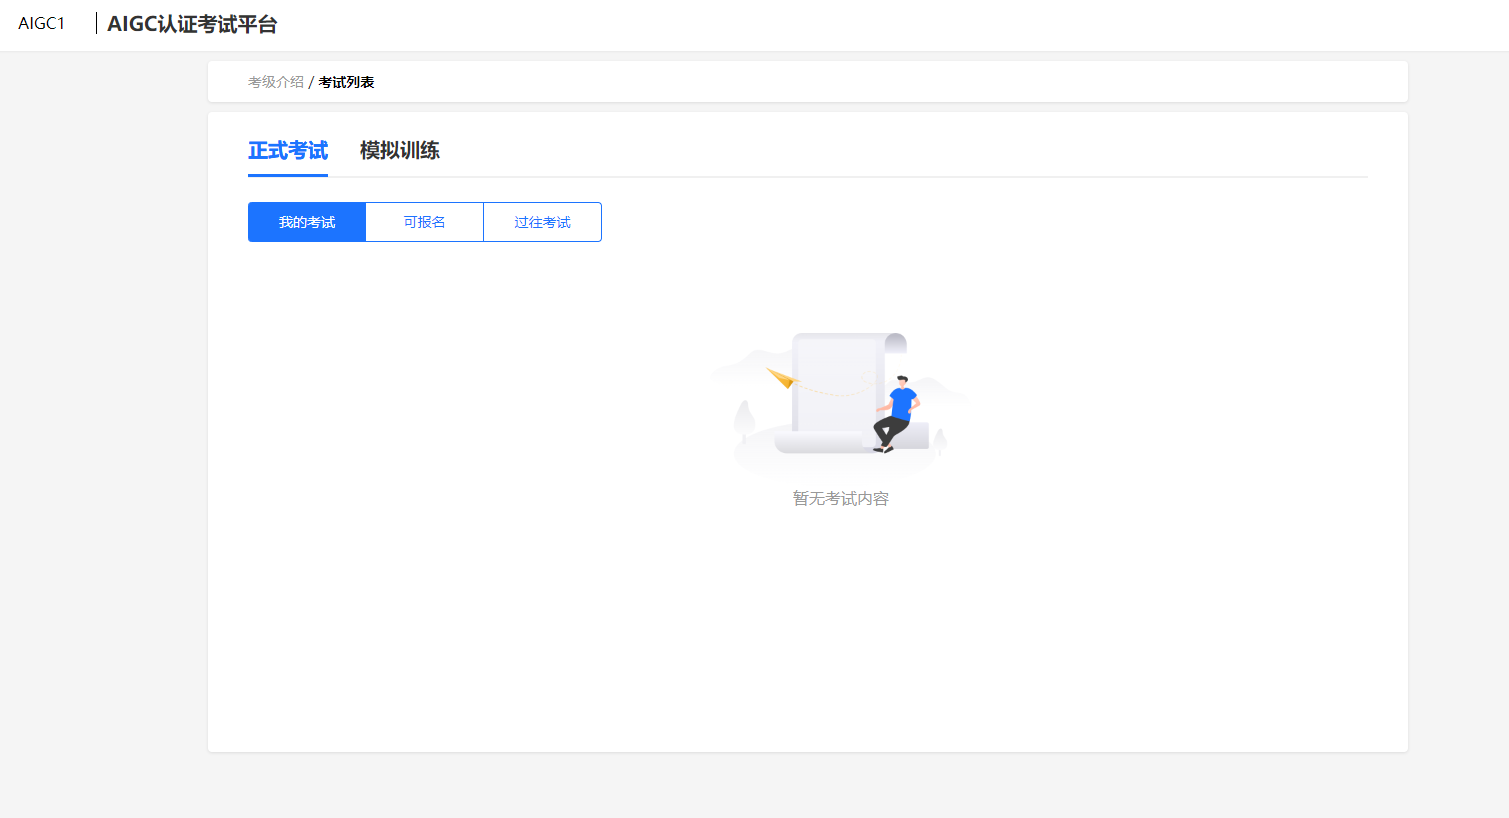Click the AIGC1 logo text
The image size is (1509, 818).
coord(42,24)
